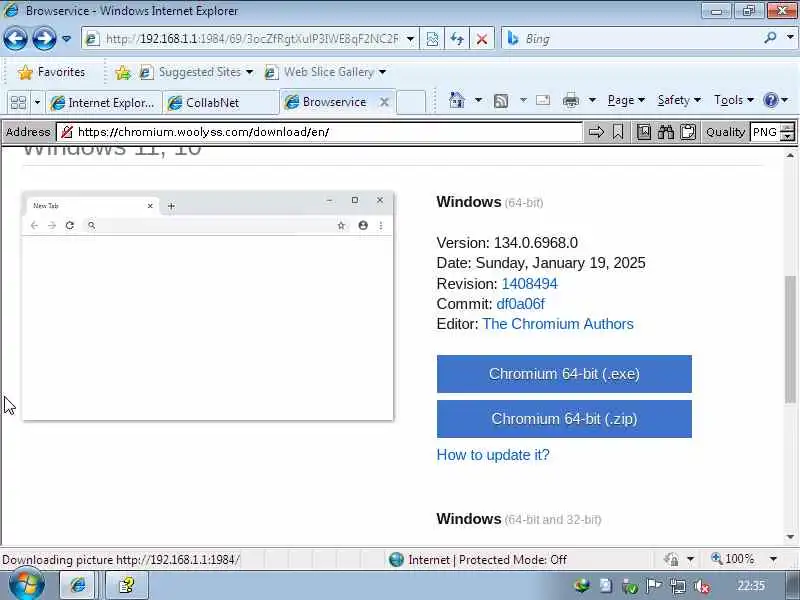Open the Windows Start button

[x=27, y=584]
